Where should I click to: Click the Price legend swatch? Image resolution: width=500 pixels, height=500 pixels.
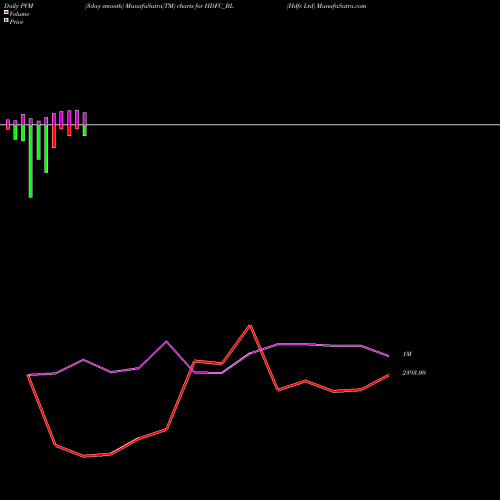(6, 20)
